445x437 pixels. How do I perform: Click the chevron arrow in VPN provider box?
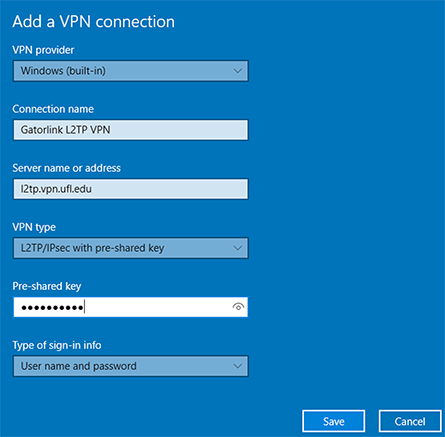point(237,71)
